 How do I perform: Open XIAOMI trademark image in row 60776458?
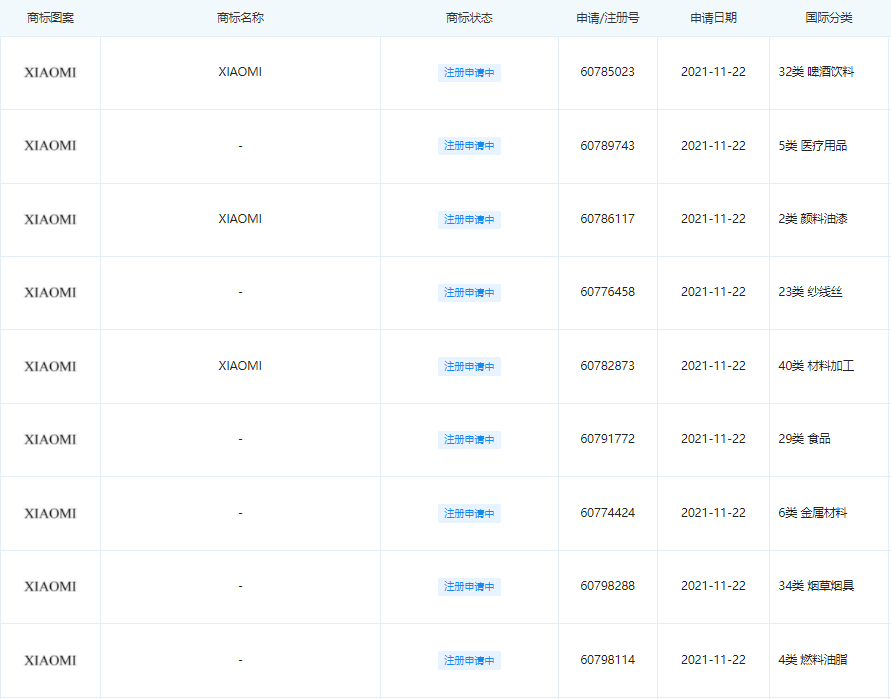click(x=51, y=293)
